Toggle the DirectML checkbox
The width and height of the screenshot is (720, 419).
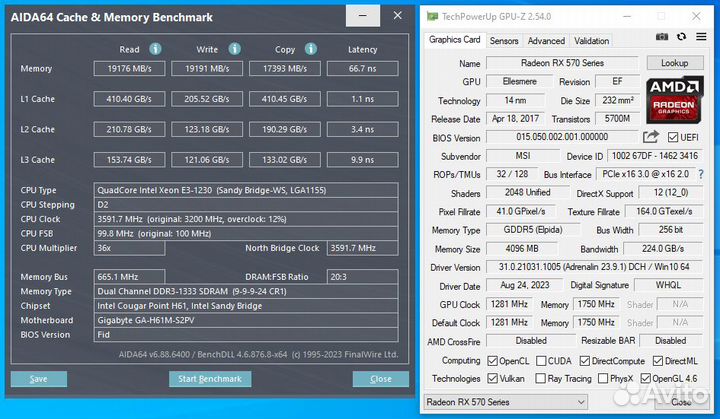tap(658, 361)
